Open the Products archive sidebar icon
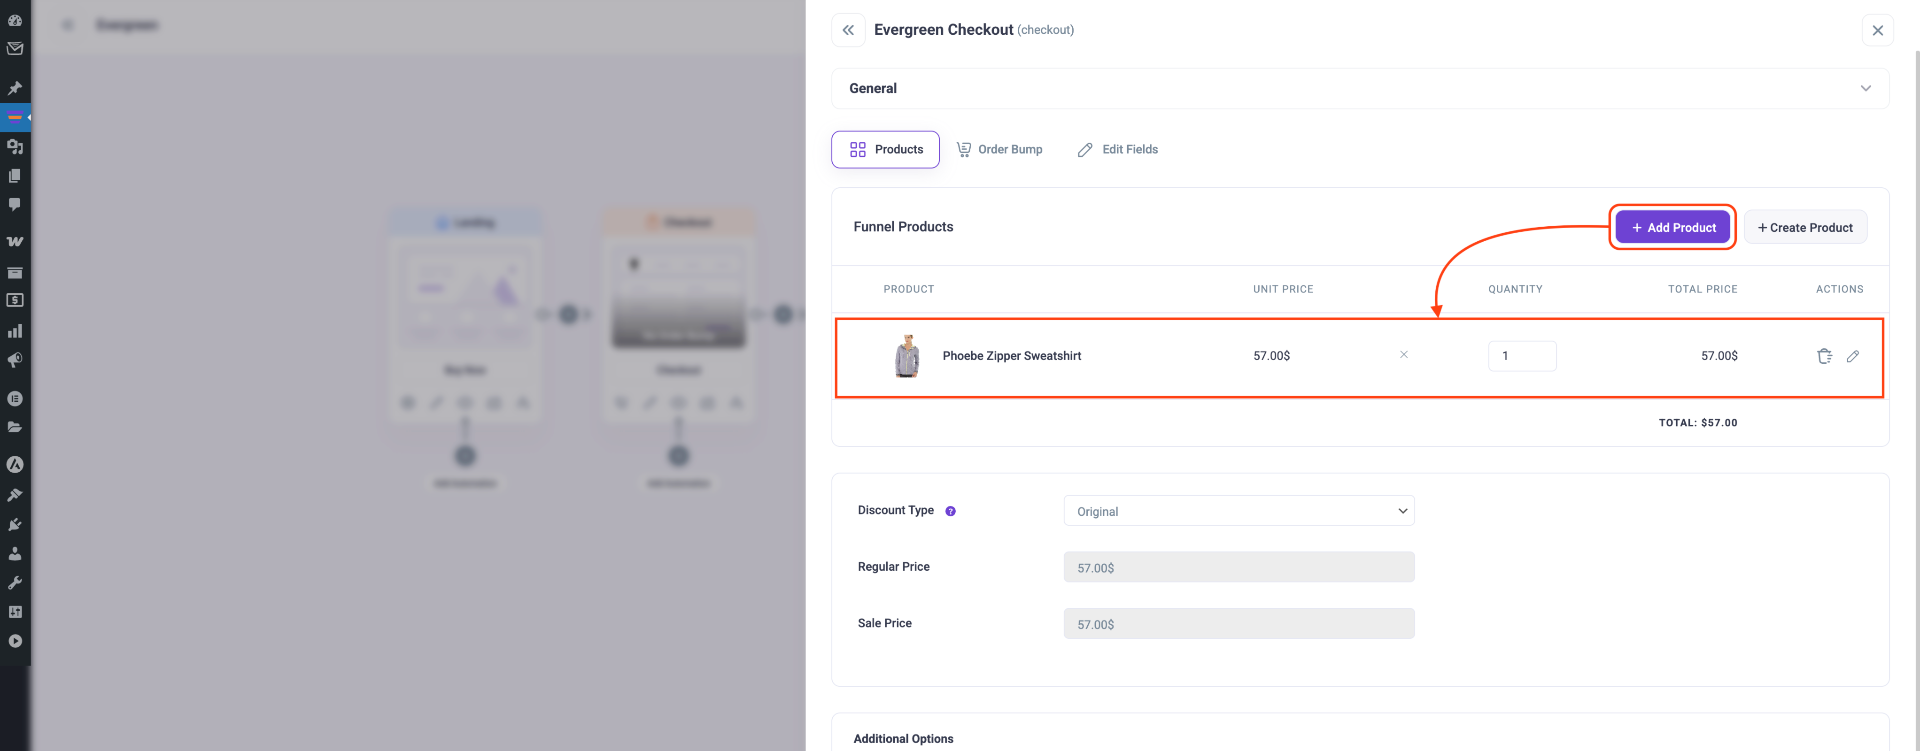Image resolution: width=1920 pixels, height=751 pixels. pos(15,272)
